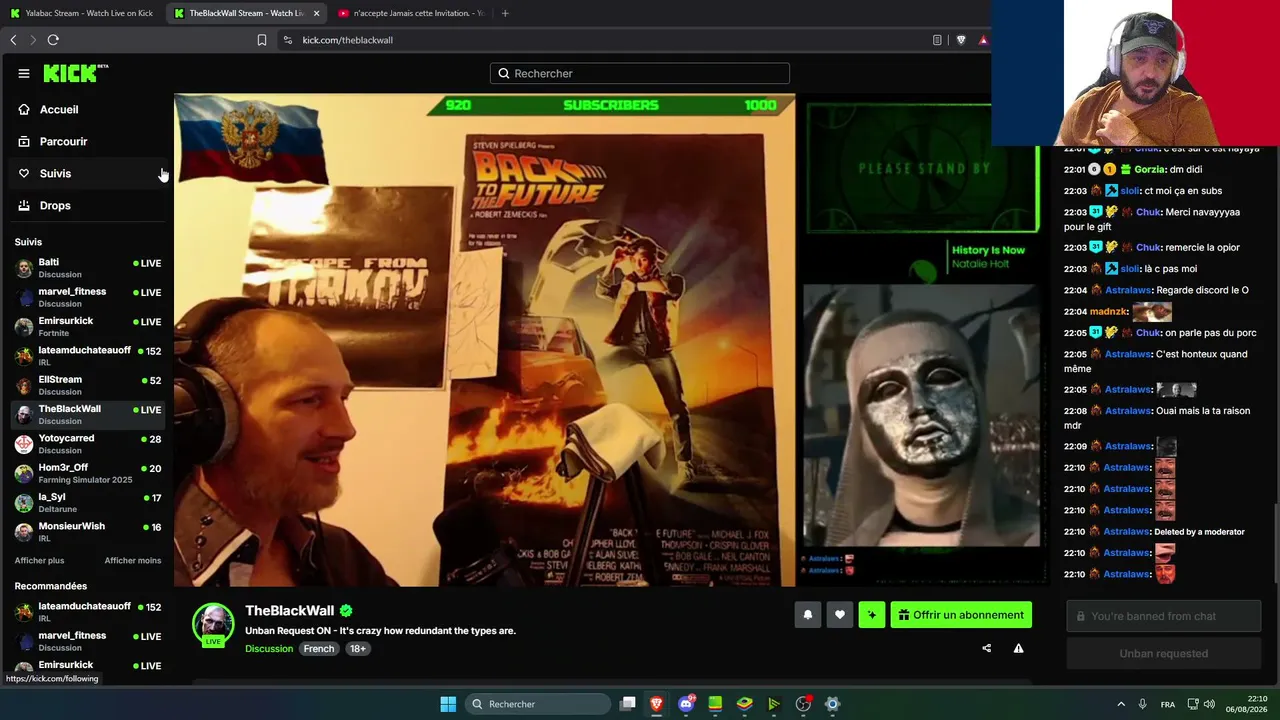1280x720 pixels.
Task: Open Parcourir in the sidebar
Action: coord(86,142)
